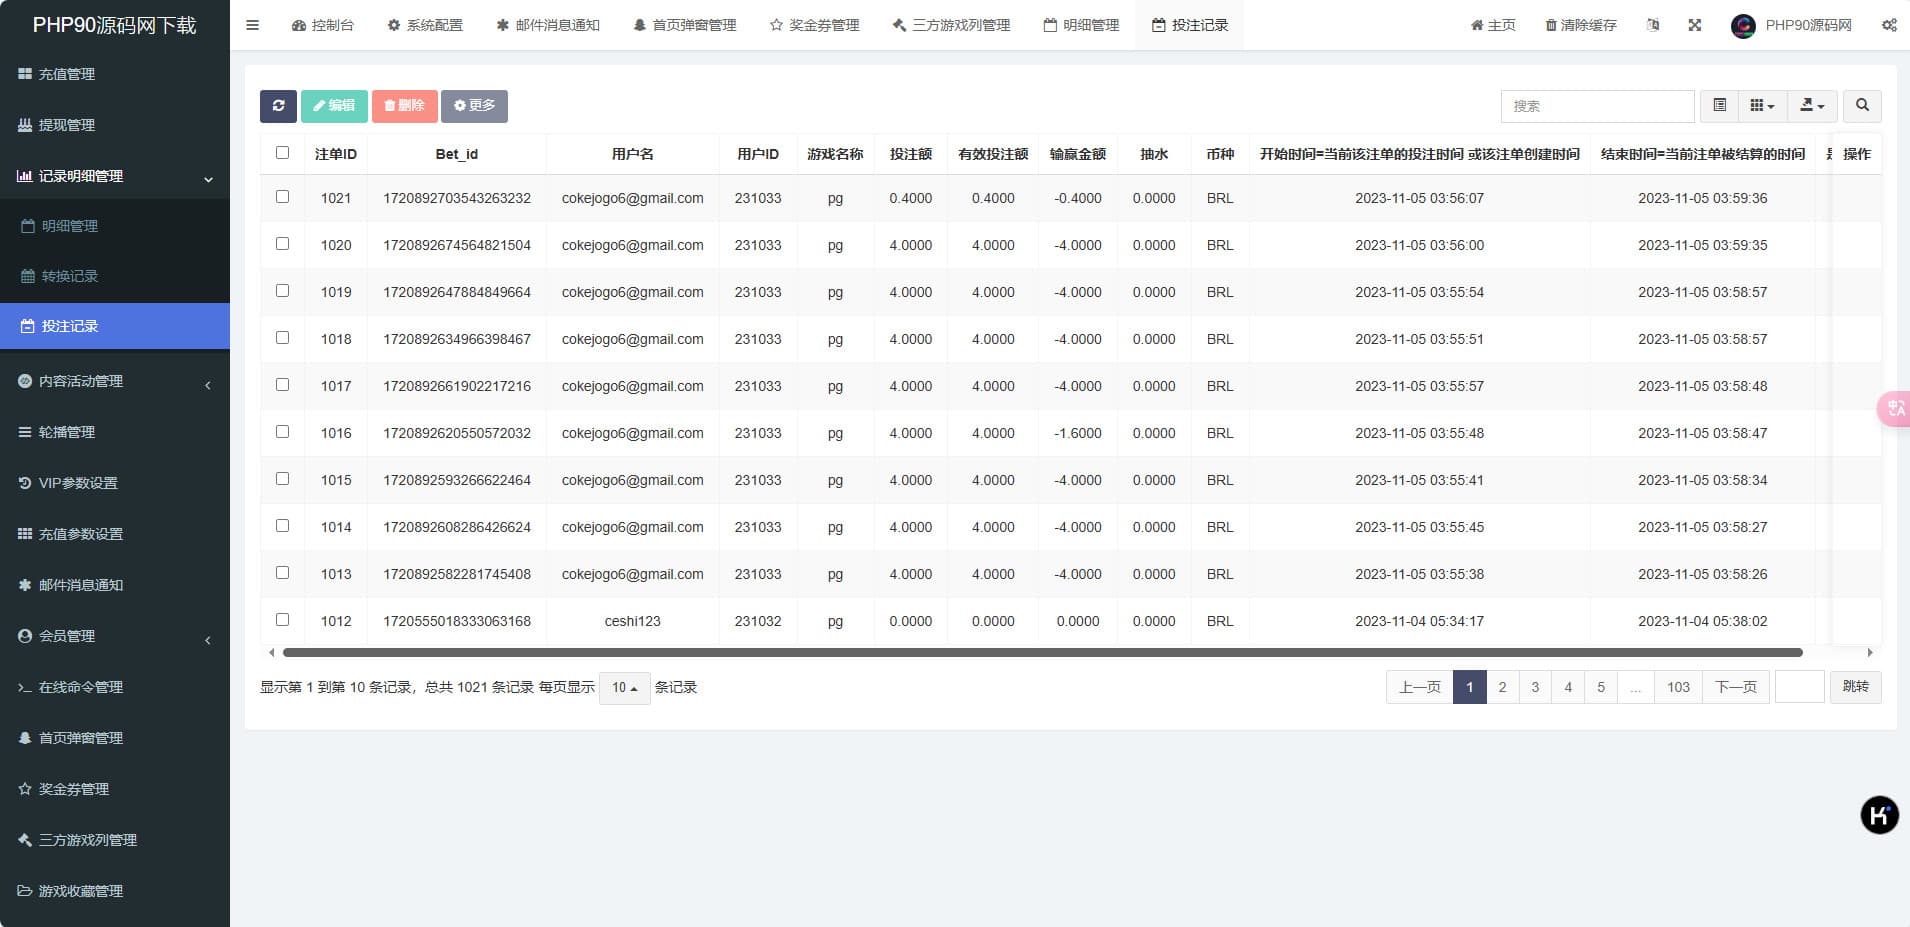The height and width of the screenshot is (927, 1910).
Task: Toggle the sidebar hamburger menu icon
Action: tap(252, 25)
